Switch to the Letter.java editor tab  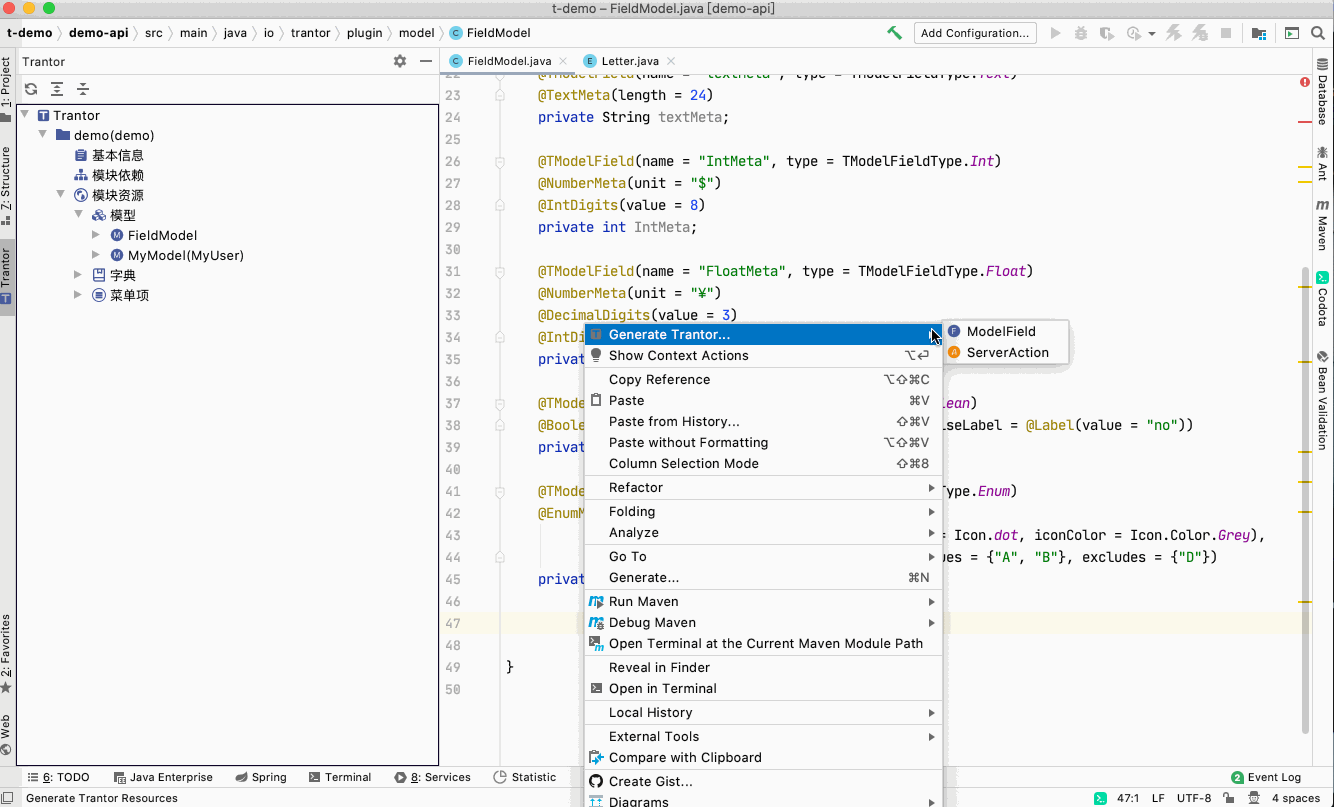click(x=630, y=61)
